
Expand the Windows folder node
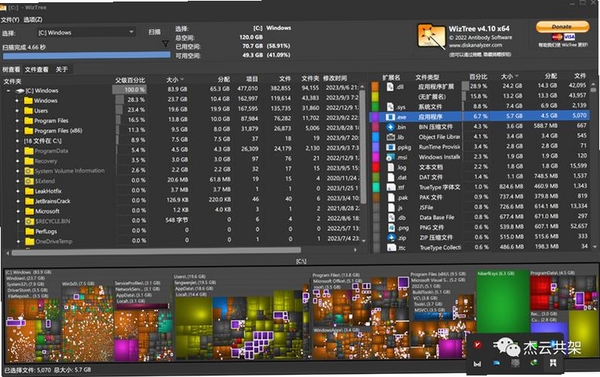tap(17, 101)
